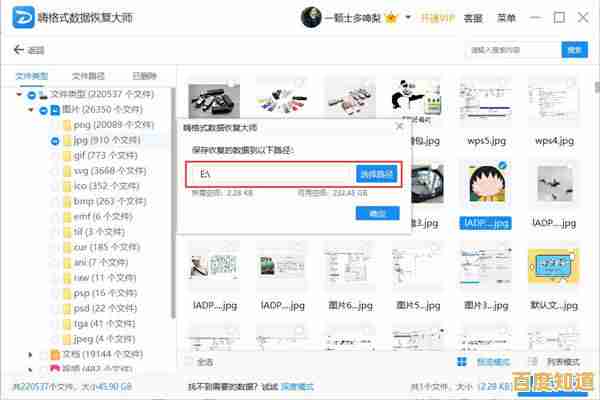This screenshot has height=400, width=600.
Task: Click the app logo in title bar
Action: [x=18, y=18]
